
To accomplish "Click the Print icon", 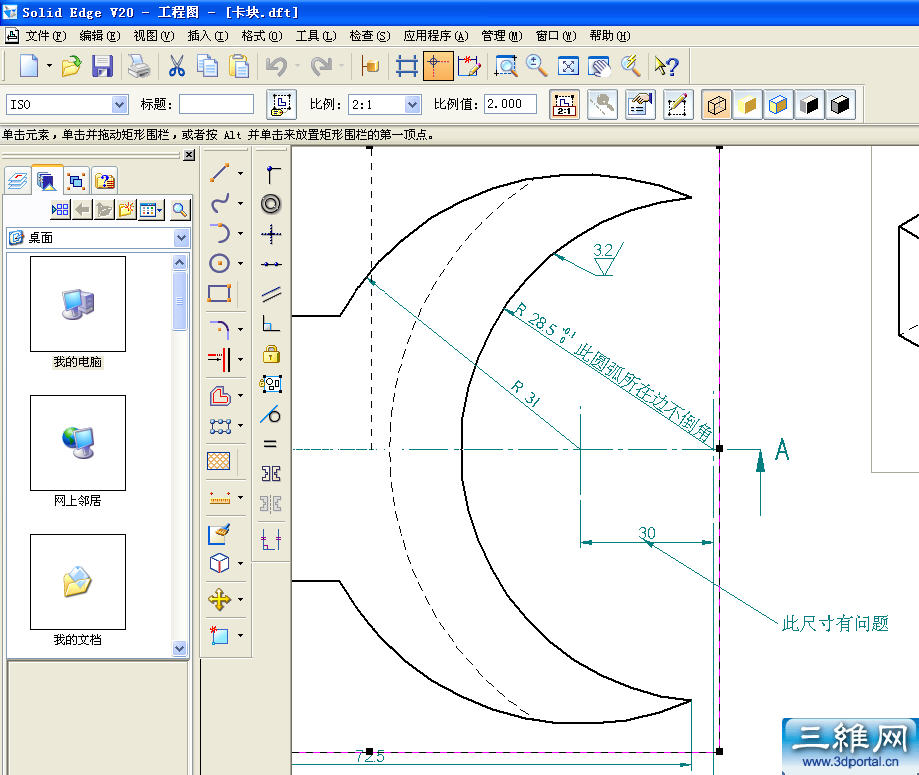I will click(x=139, y=66).
